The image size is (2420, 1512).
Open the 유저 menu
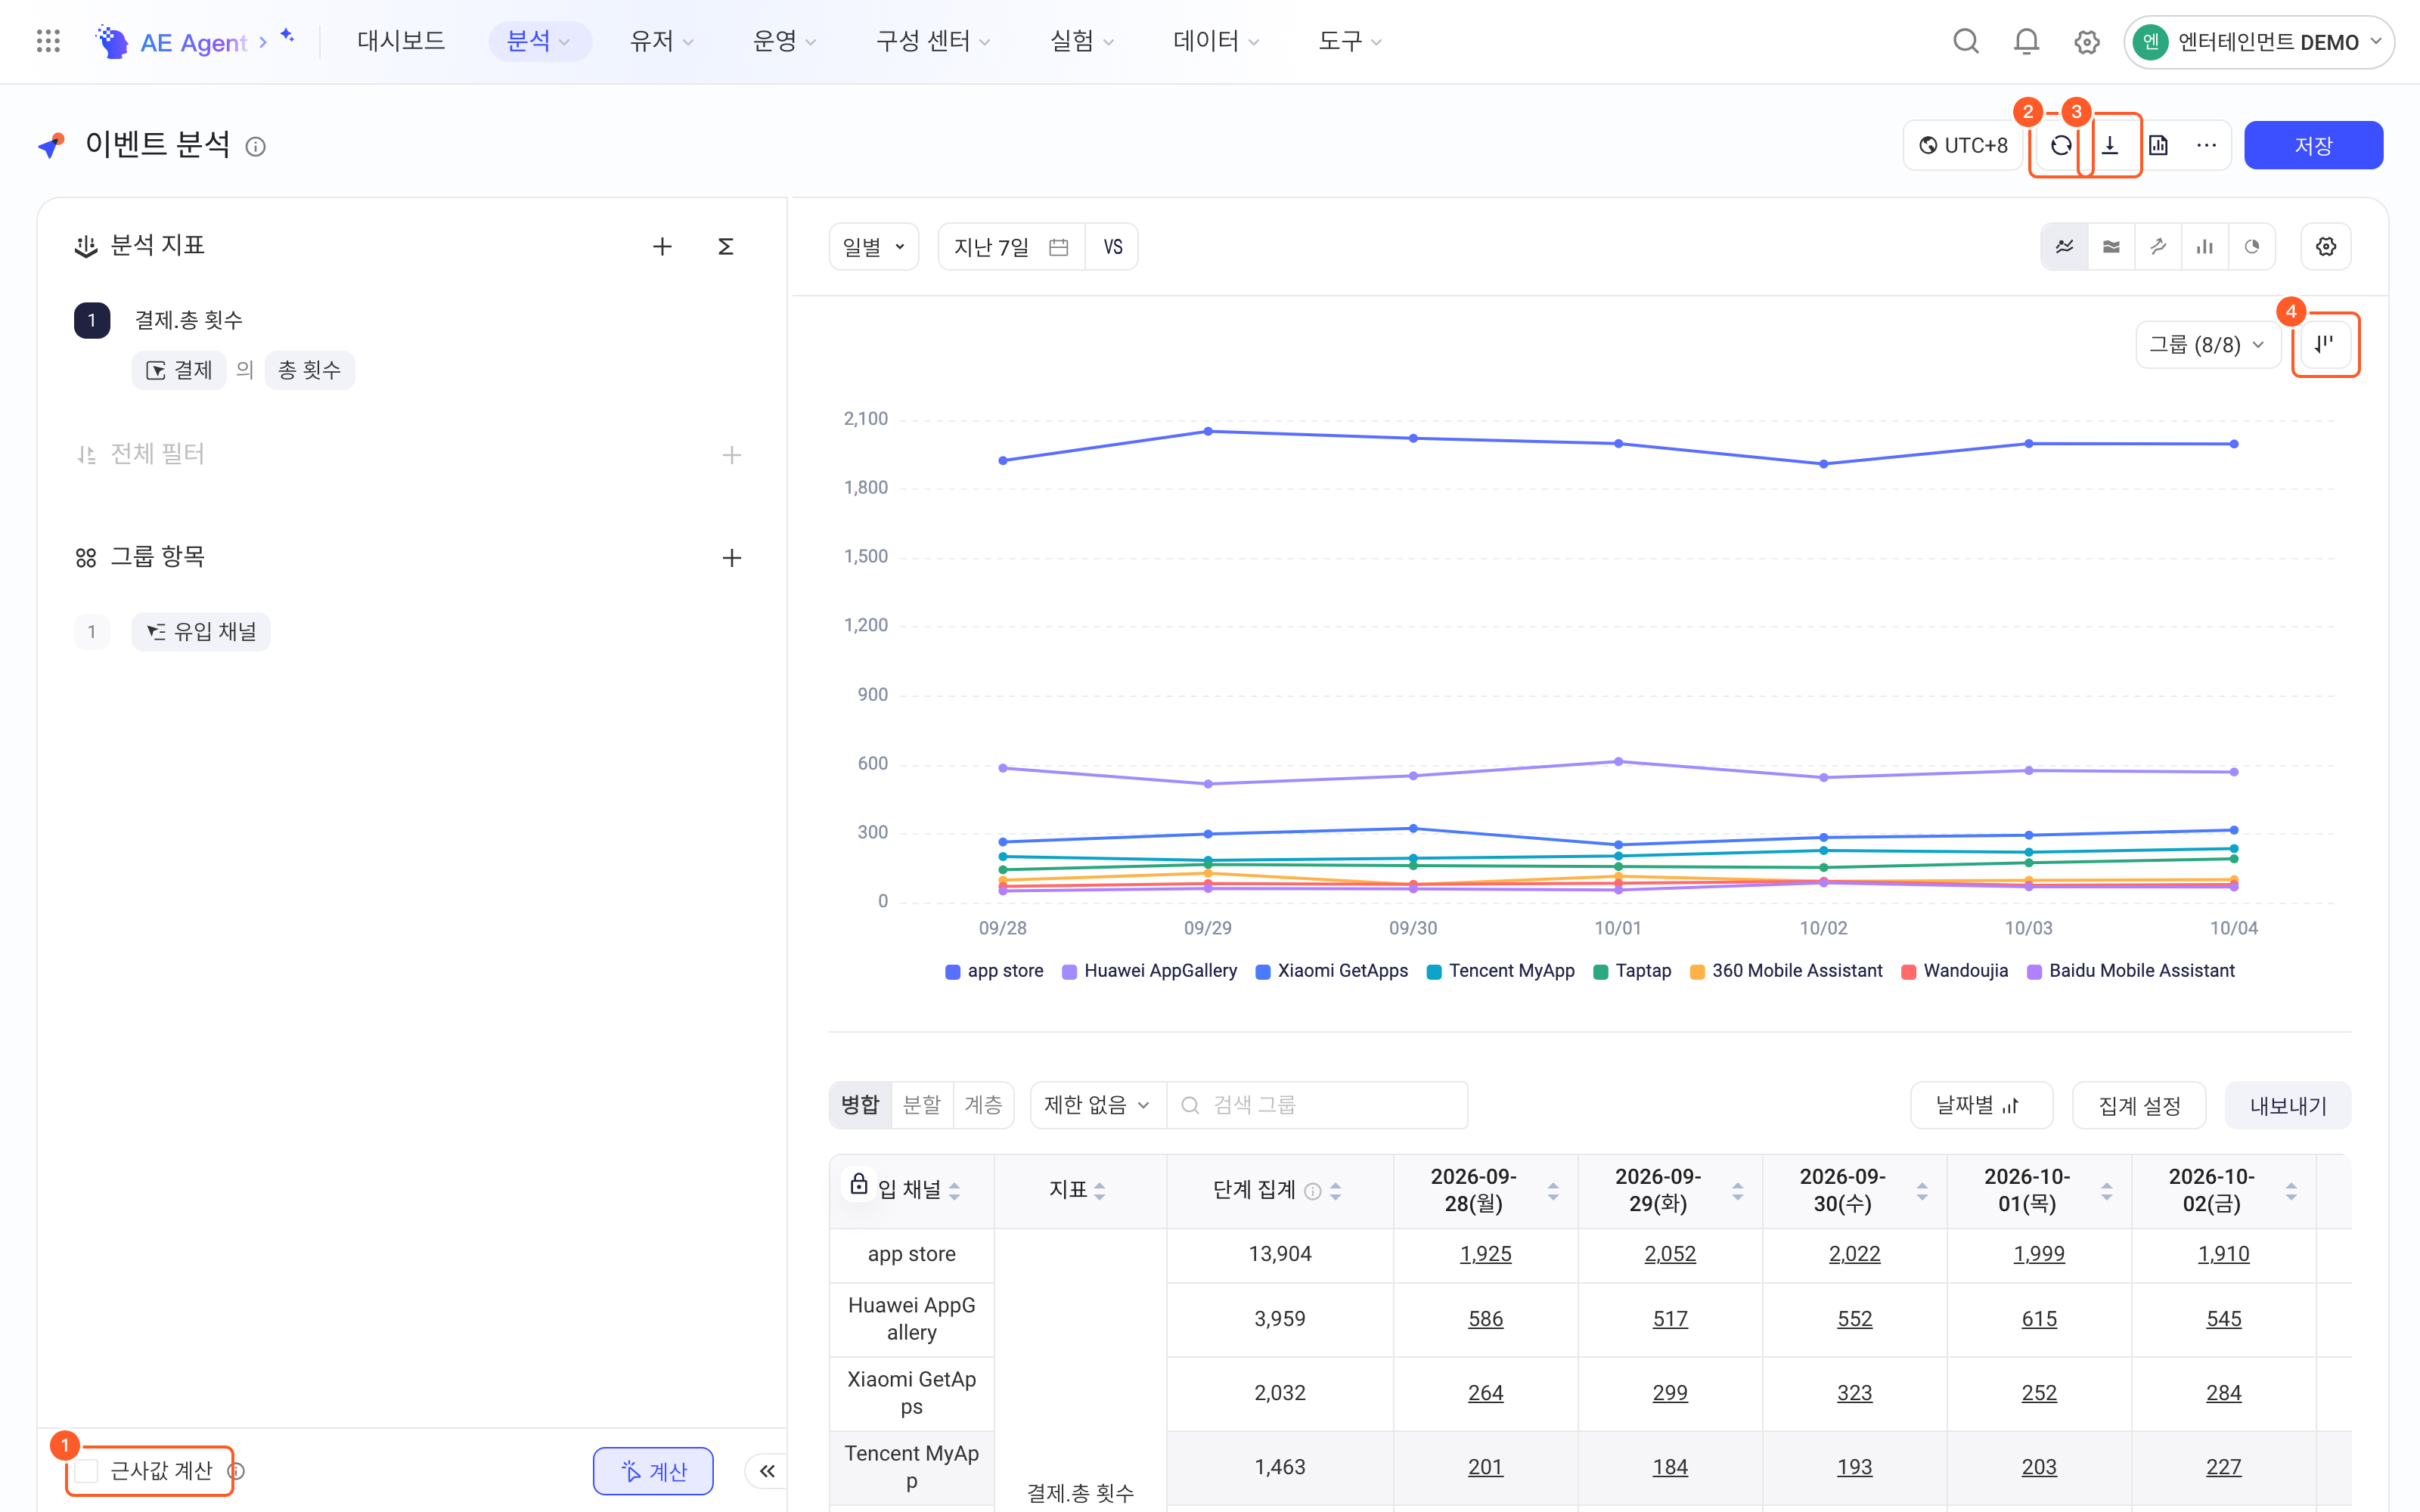pyautogui.click(x=661, y=41)
